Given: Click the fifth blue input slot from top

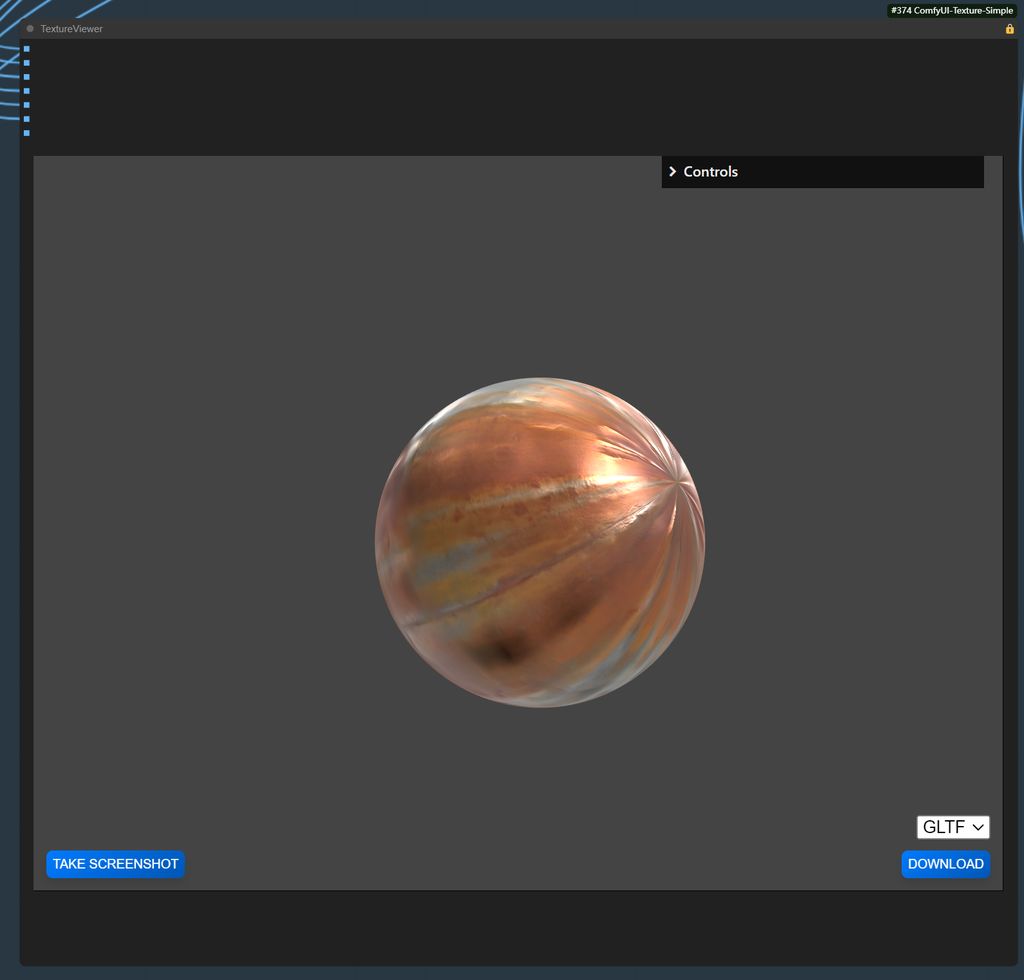Looking at the screenshot, I should tap(27, 105).
